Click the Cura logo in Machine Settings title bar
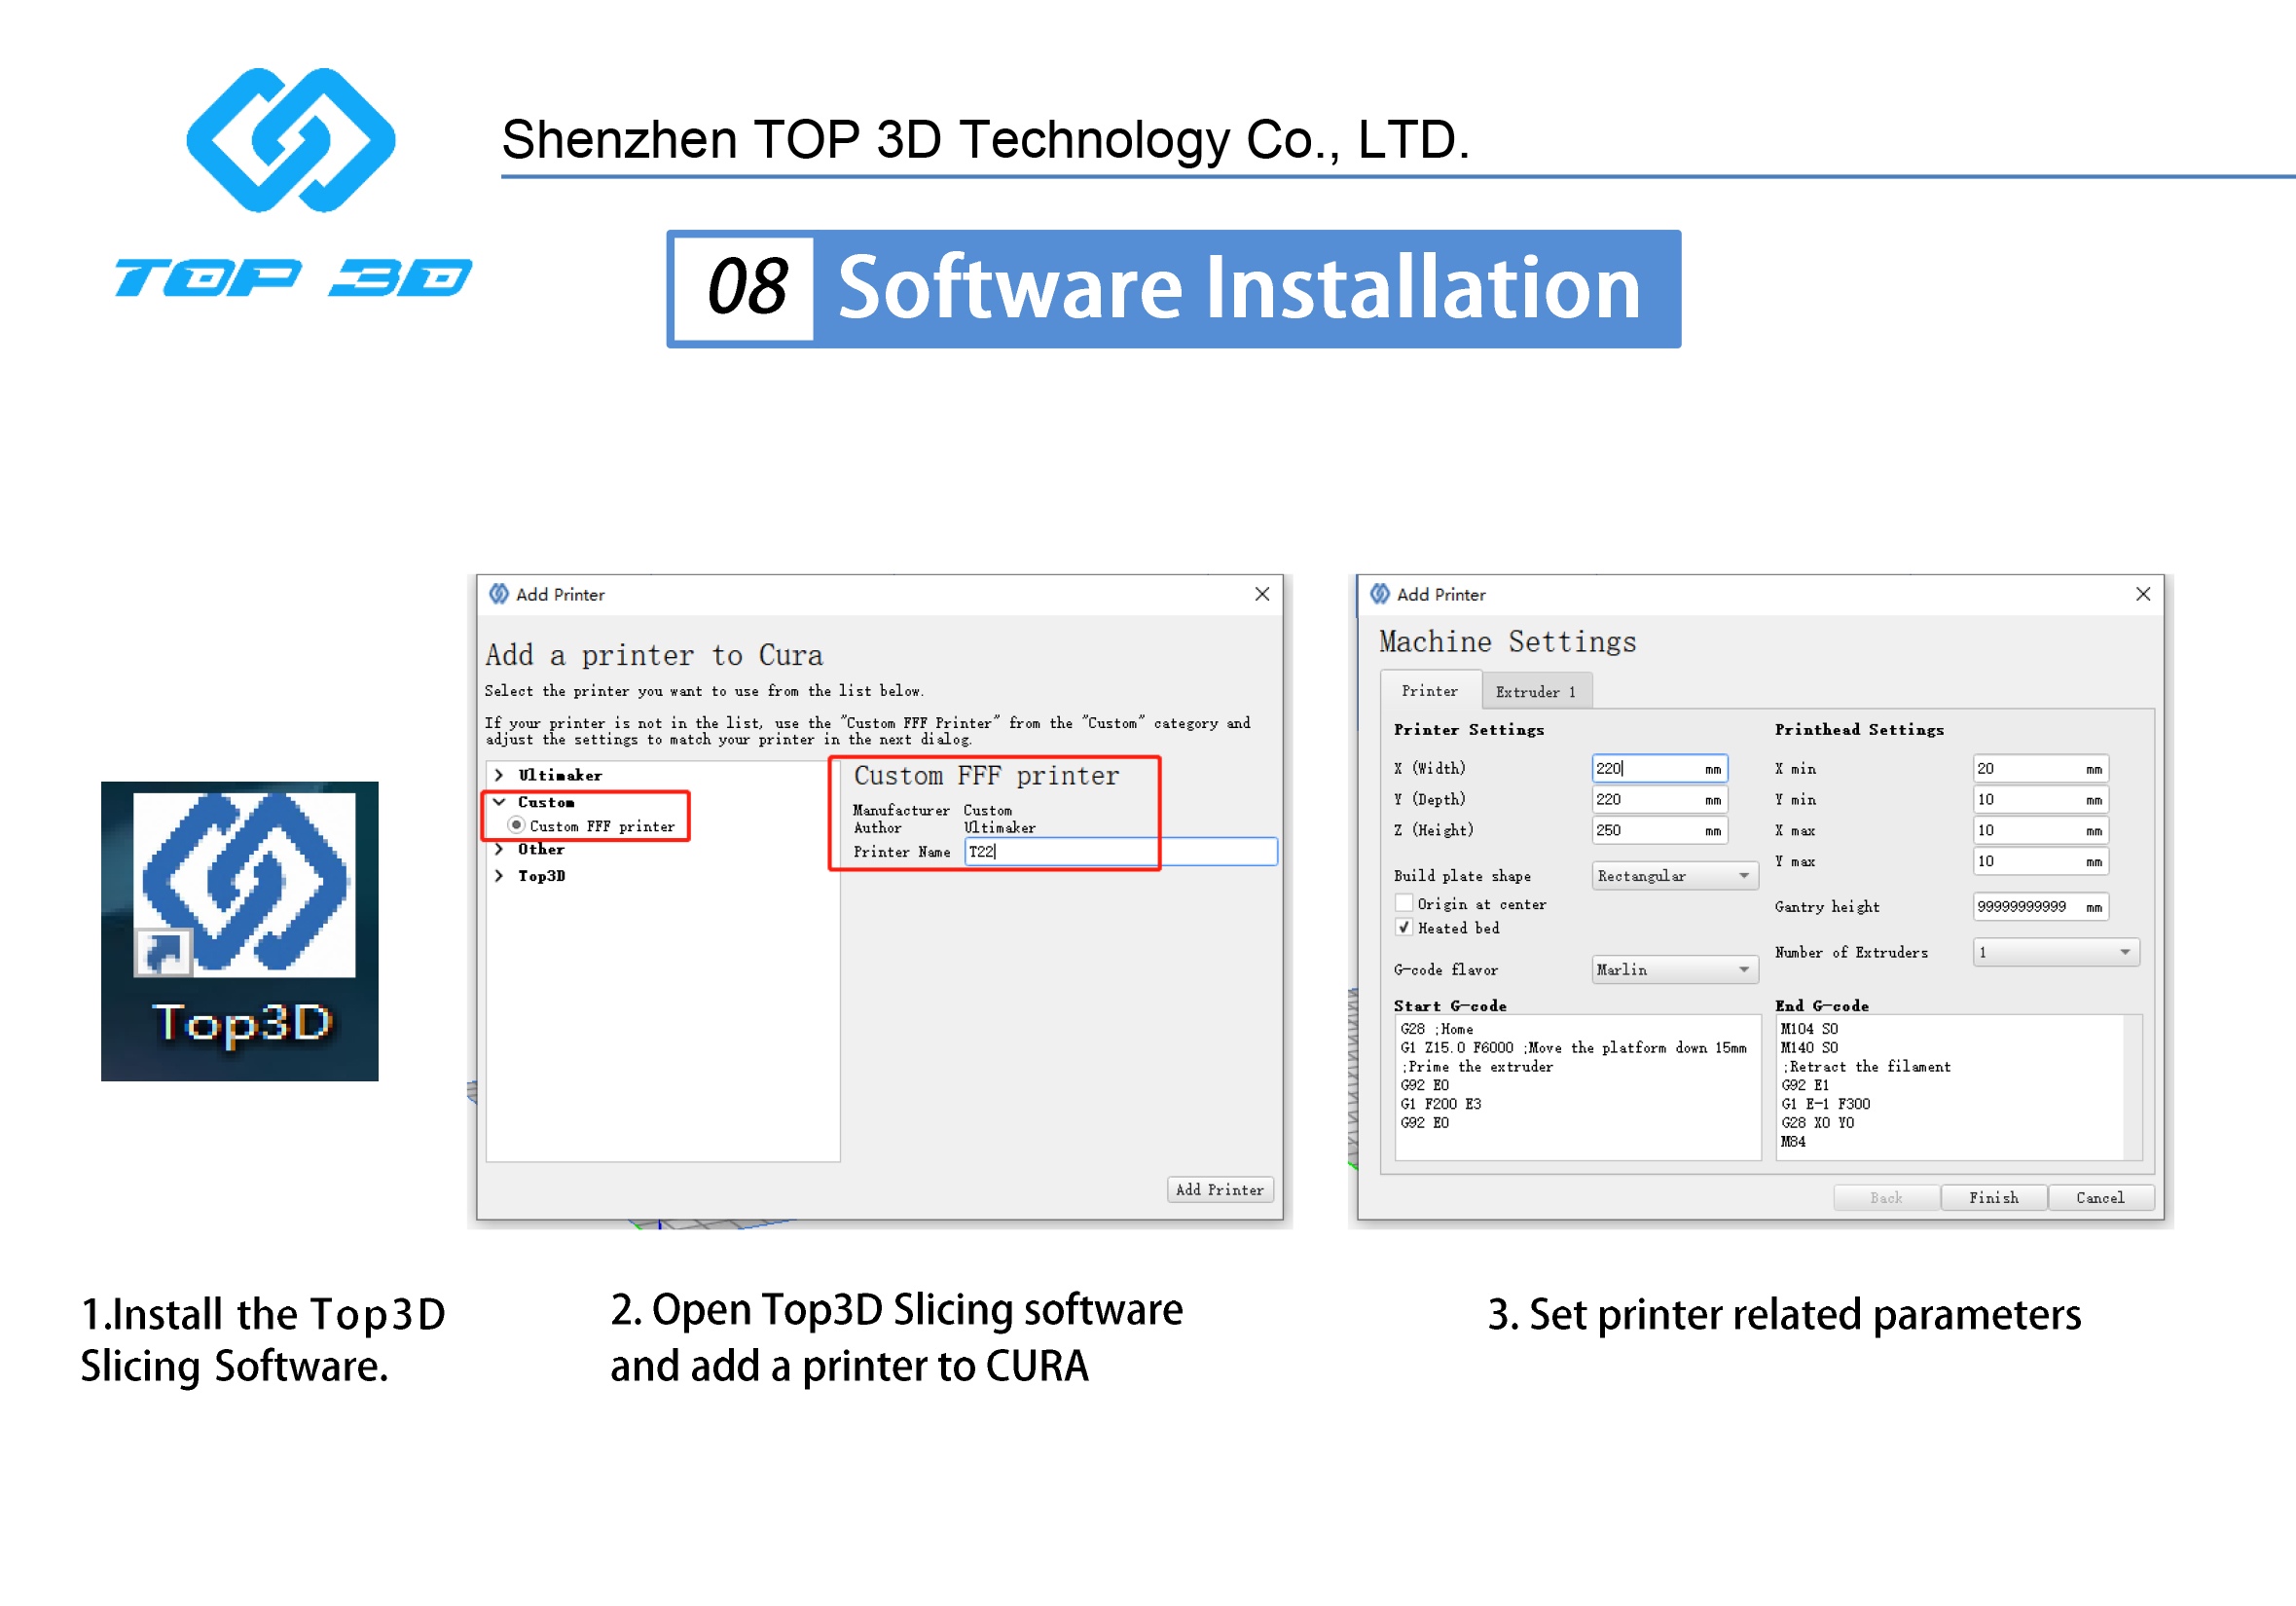This screenshot has height=1606, width=2296. (x=1380, y=594)
